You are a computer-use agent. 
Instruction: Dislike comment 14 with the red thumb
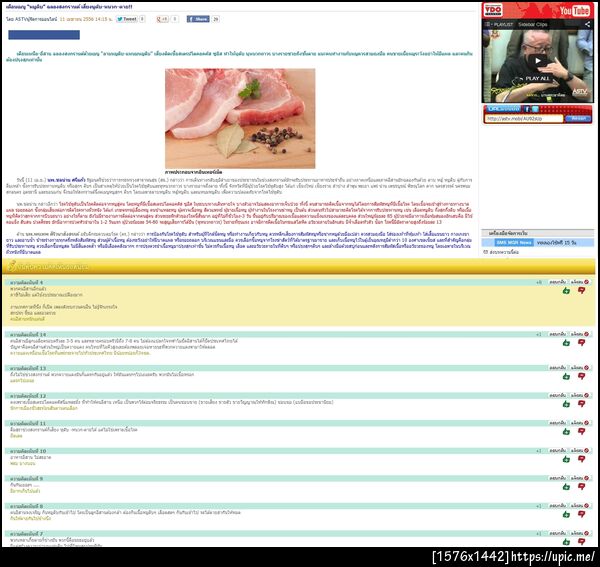pos(582,343)
